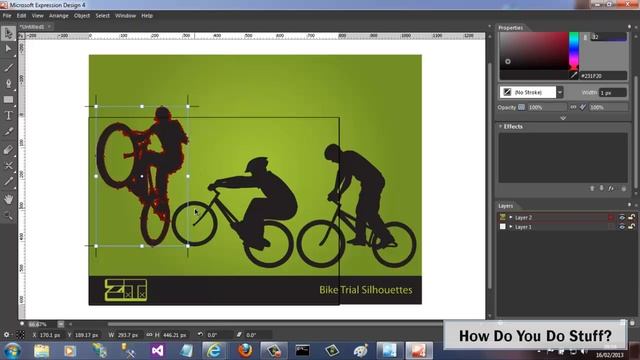Click the Layers panel tab
640x360 pixels.
click(x=505, y=206)
